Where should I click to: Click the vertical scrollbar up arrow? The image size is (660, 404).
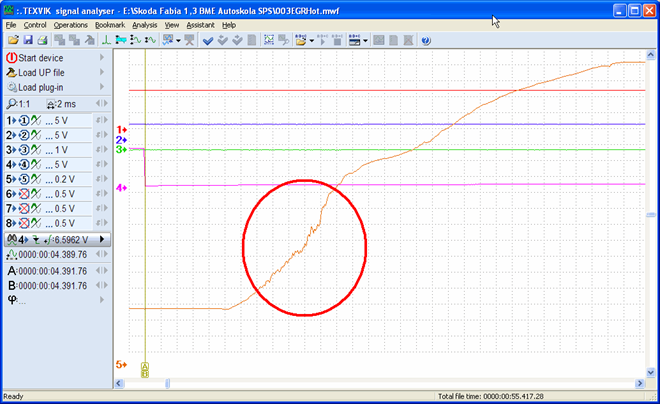click(651, 55)
